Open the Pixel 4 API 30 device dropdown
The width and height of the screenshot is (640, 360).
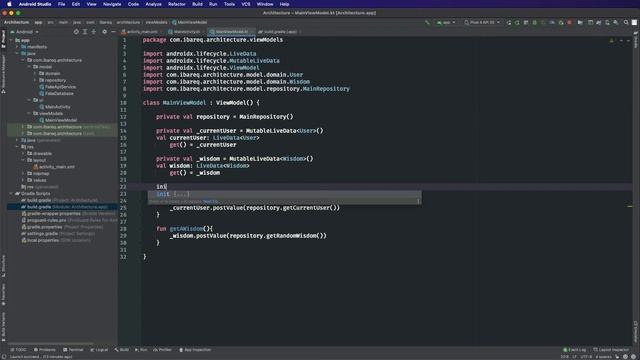pyautogui.click(x=482, y=22)
